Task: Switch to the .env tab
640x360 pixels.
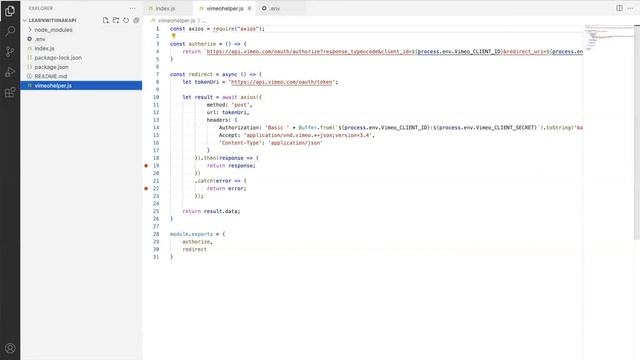Action: tap(274, 8)
